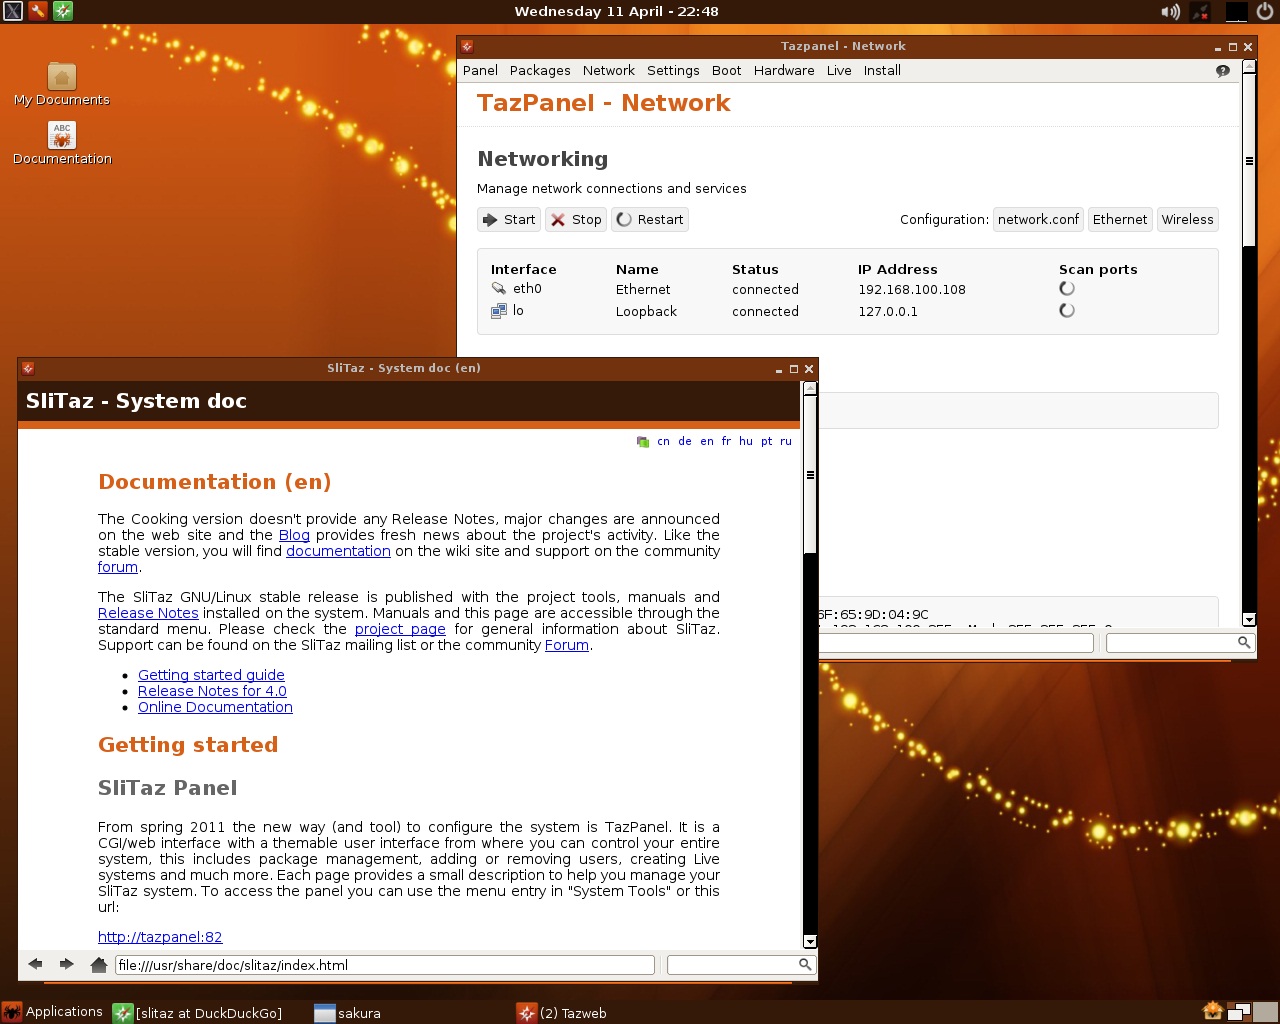Image resolution: width=1280 pixels, height=1024 pixels.
Task: Click home icon in System doc browser
Action: pos(98,965)
